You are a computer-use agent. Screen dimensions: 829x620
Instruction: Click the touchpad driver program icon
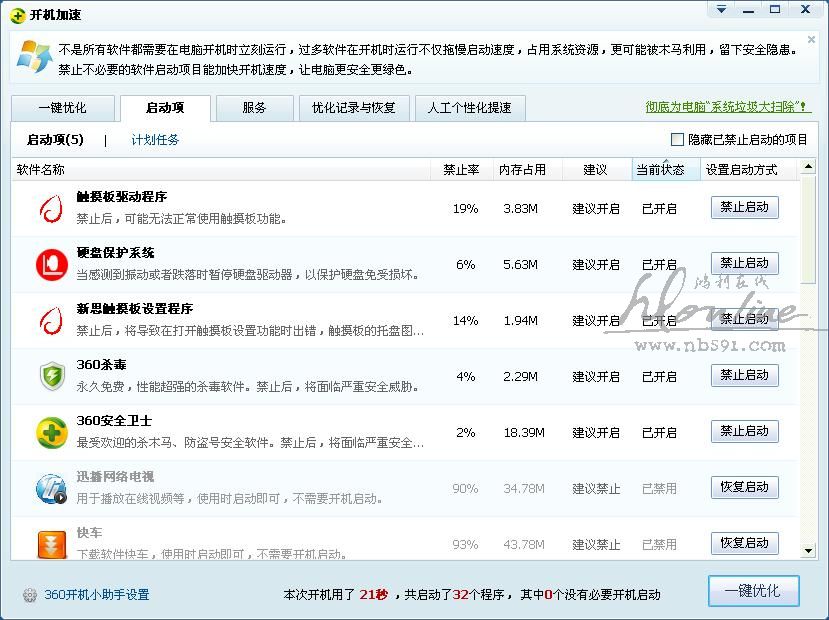click(51, 208)
